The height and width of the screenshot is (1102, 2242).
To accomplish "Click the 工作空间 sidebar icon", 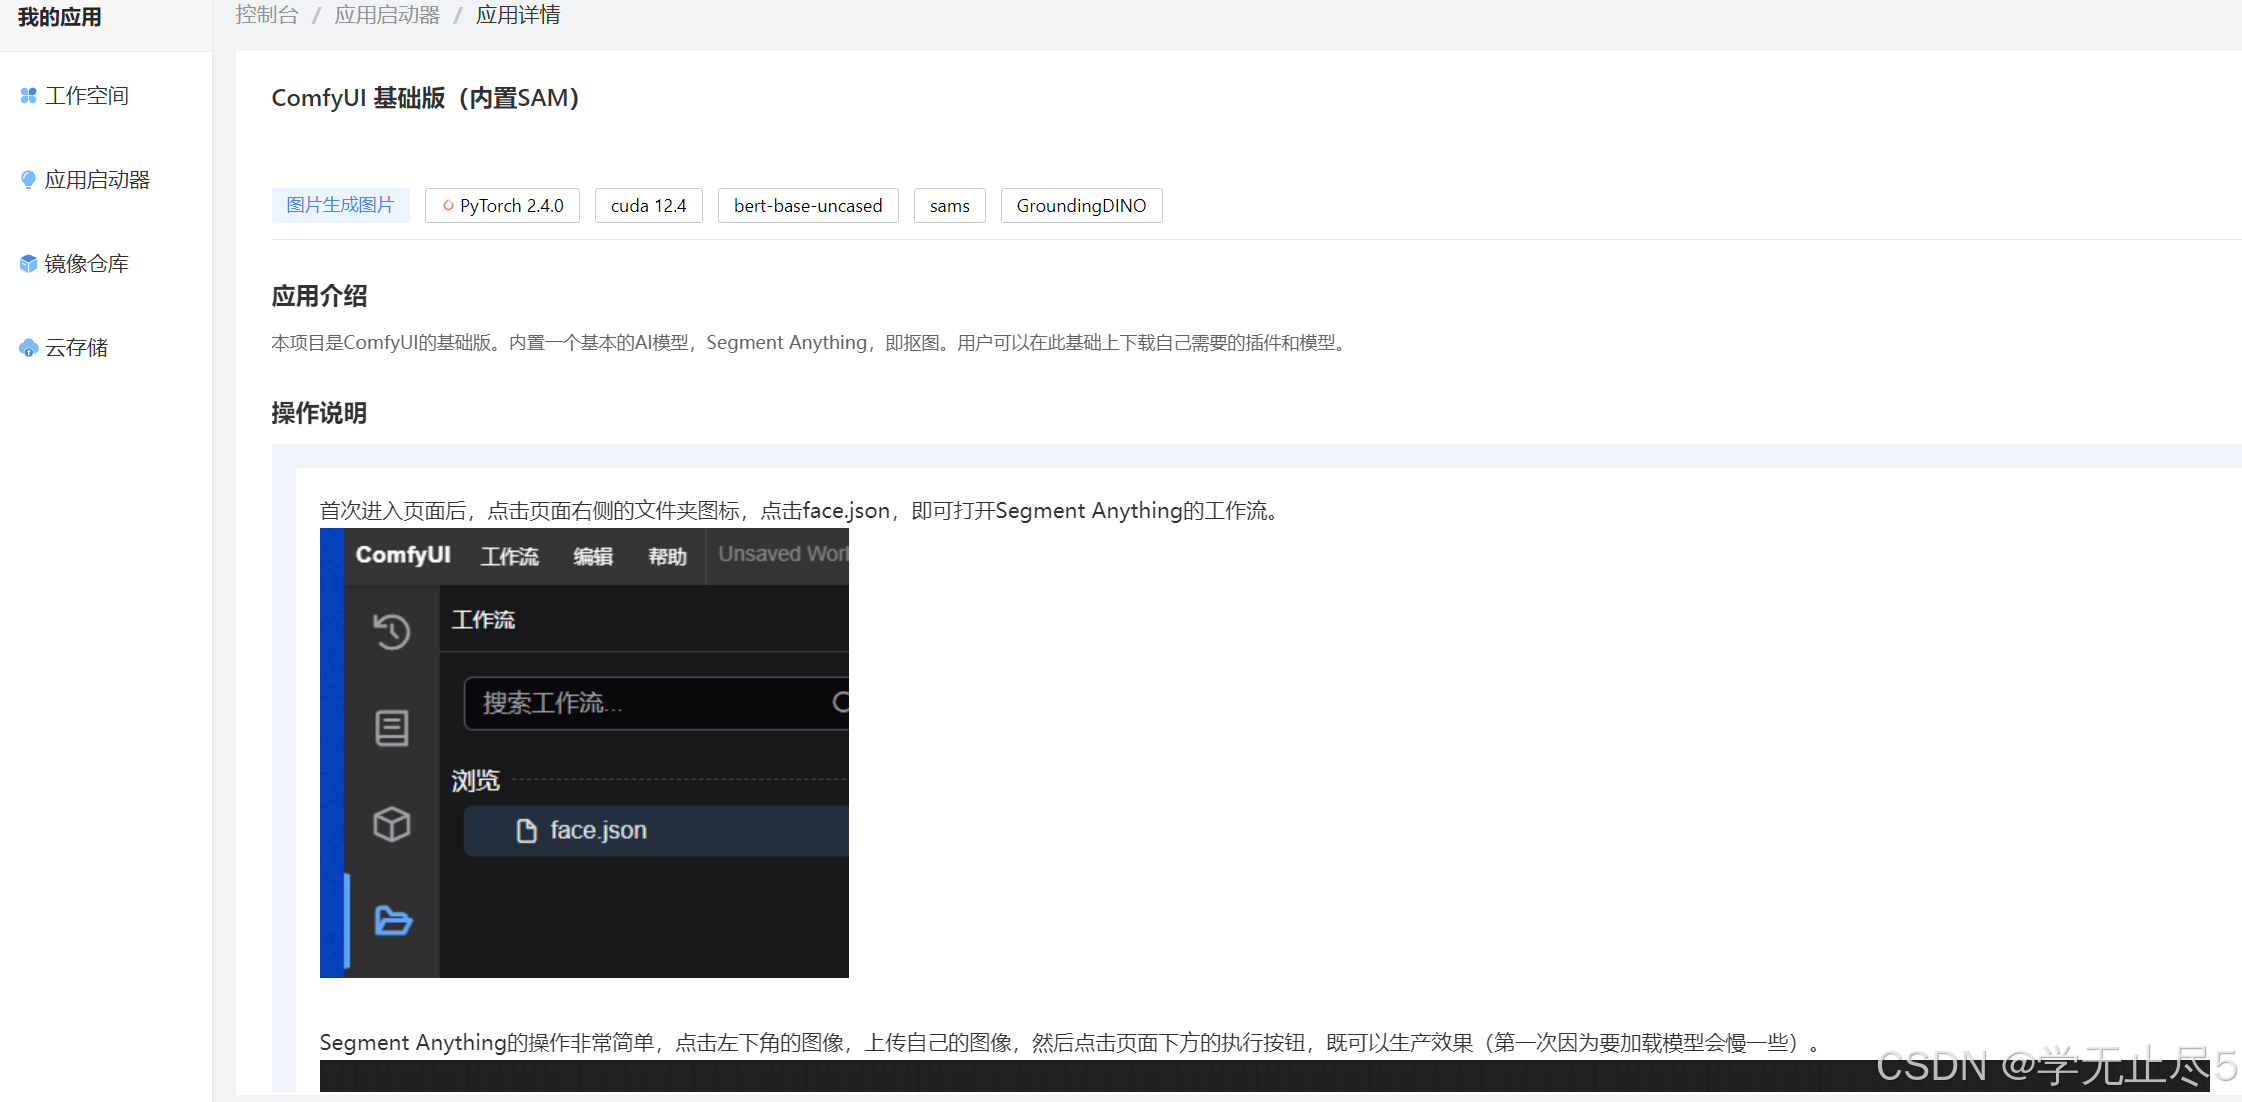I will point(28,96).
